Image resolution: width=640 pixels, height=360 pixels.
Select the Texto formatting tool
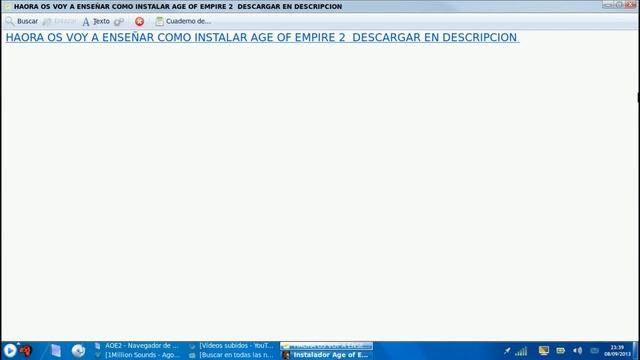click(96, 21)
